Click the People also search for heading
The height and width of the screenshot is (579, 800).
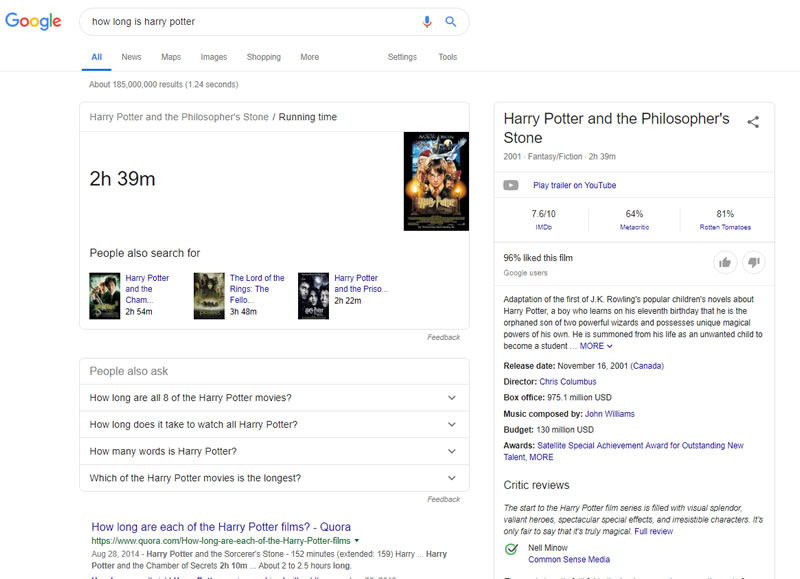tap(145, 253)
